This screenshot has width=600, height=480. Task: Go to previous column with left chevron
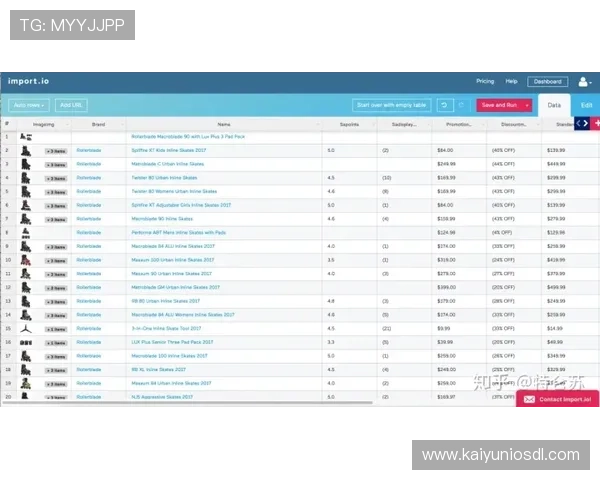(x=579, y=124)
